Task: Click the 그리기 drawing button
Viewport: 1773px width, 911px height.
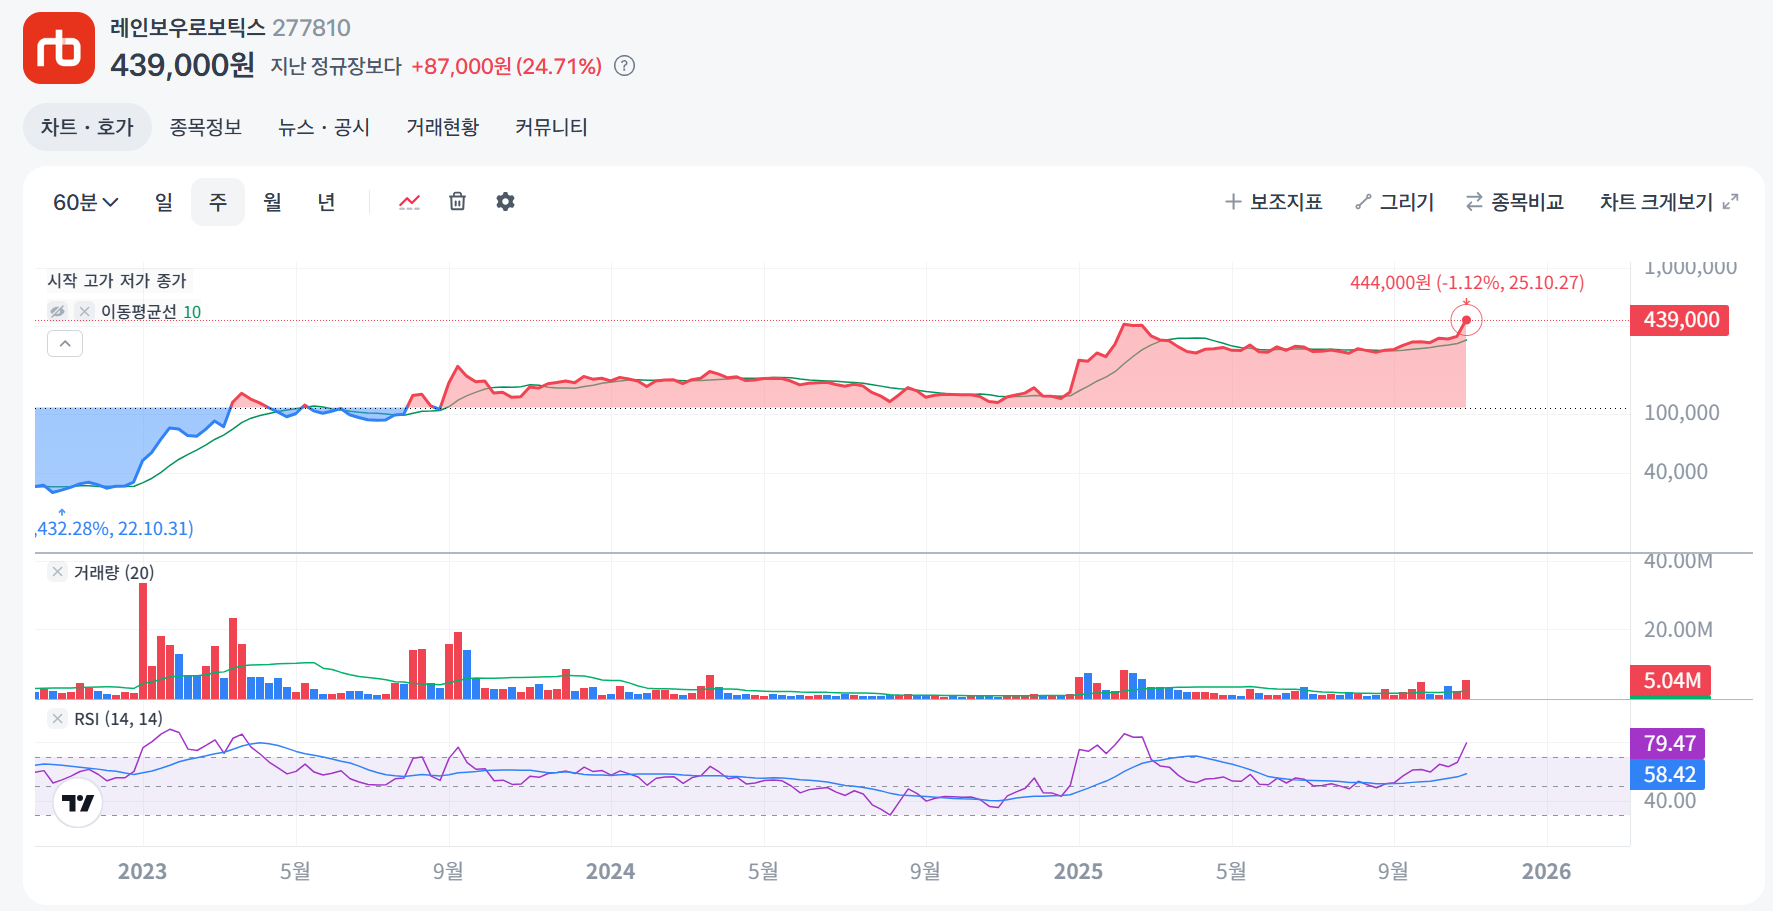Action: (x=1395, y=202)
